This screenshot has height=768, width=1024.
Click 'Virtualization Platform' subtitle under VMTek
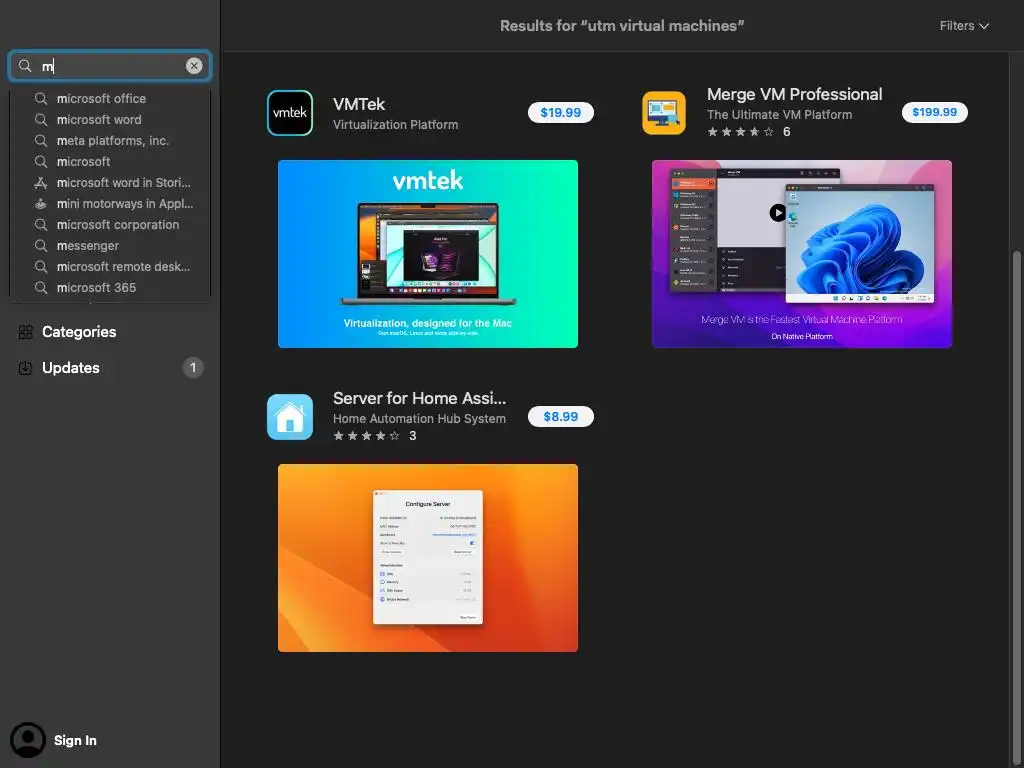(x=395, y=125)
